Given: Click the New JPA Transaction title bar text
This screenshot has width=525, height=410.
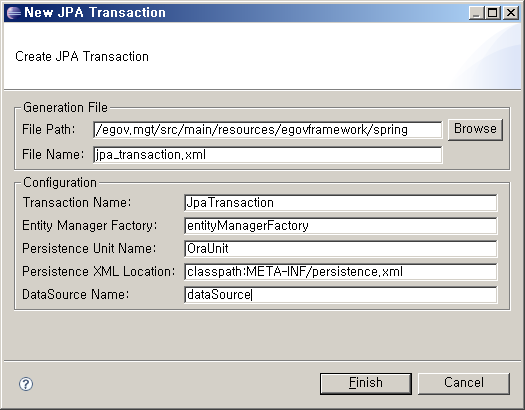Looking at the screenshot, I should (x=95, y=13).
